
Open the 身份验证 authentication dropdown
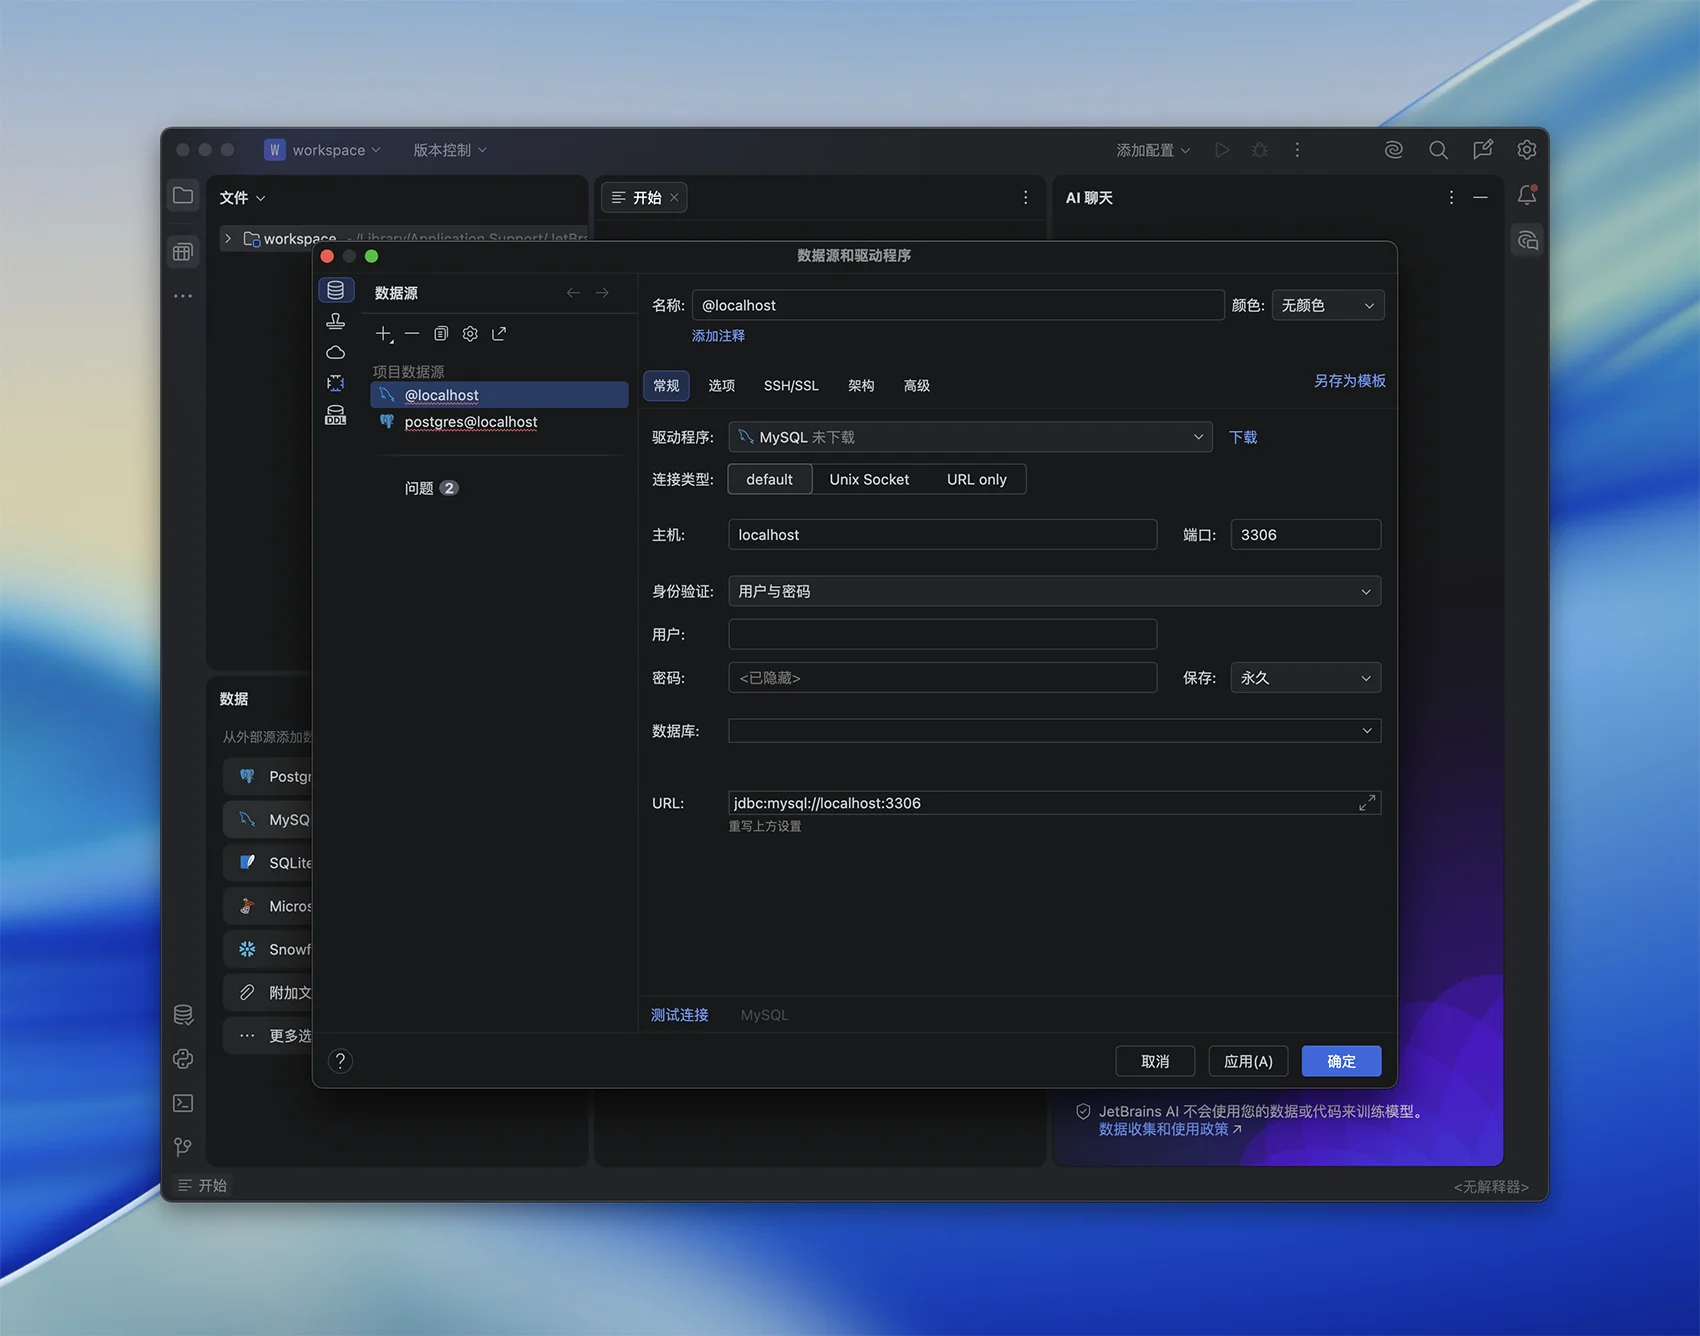tap(1054, 592)
